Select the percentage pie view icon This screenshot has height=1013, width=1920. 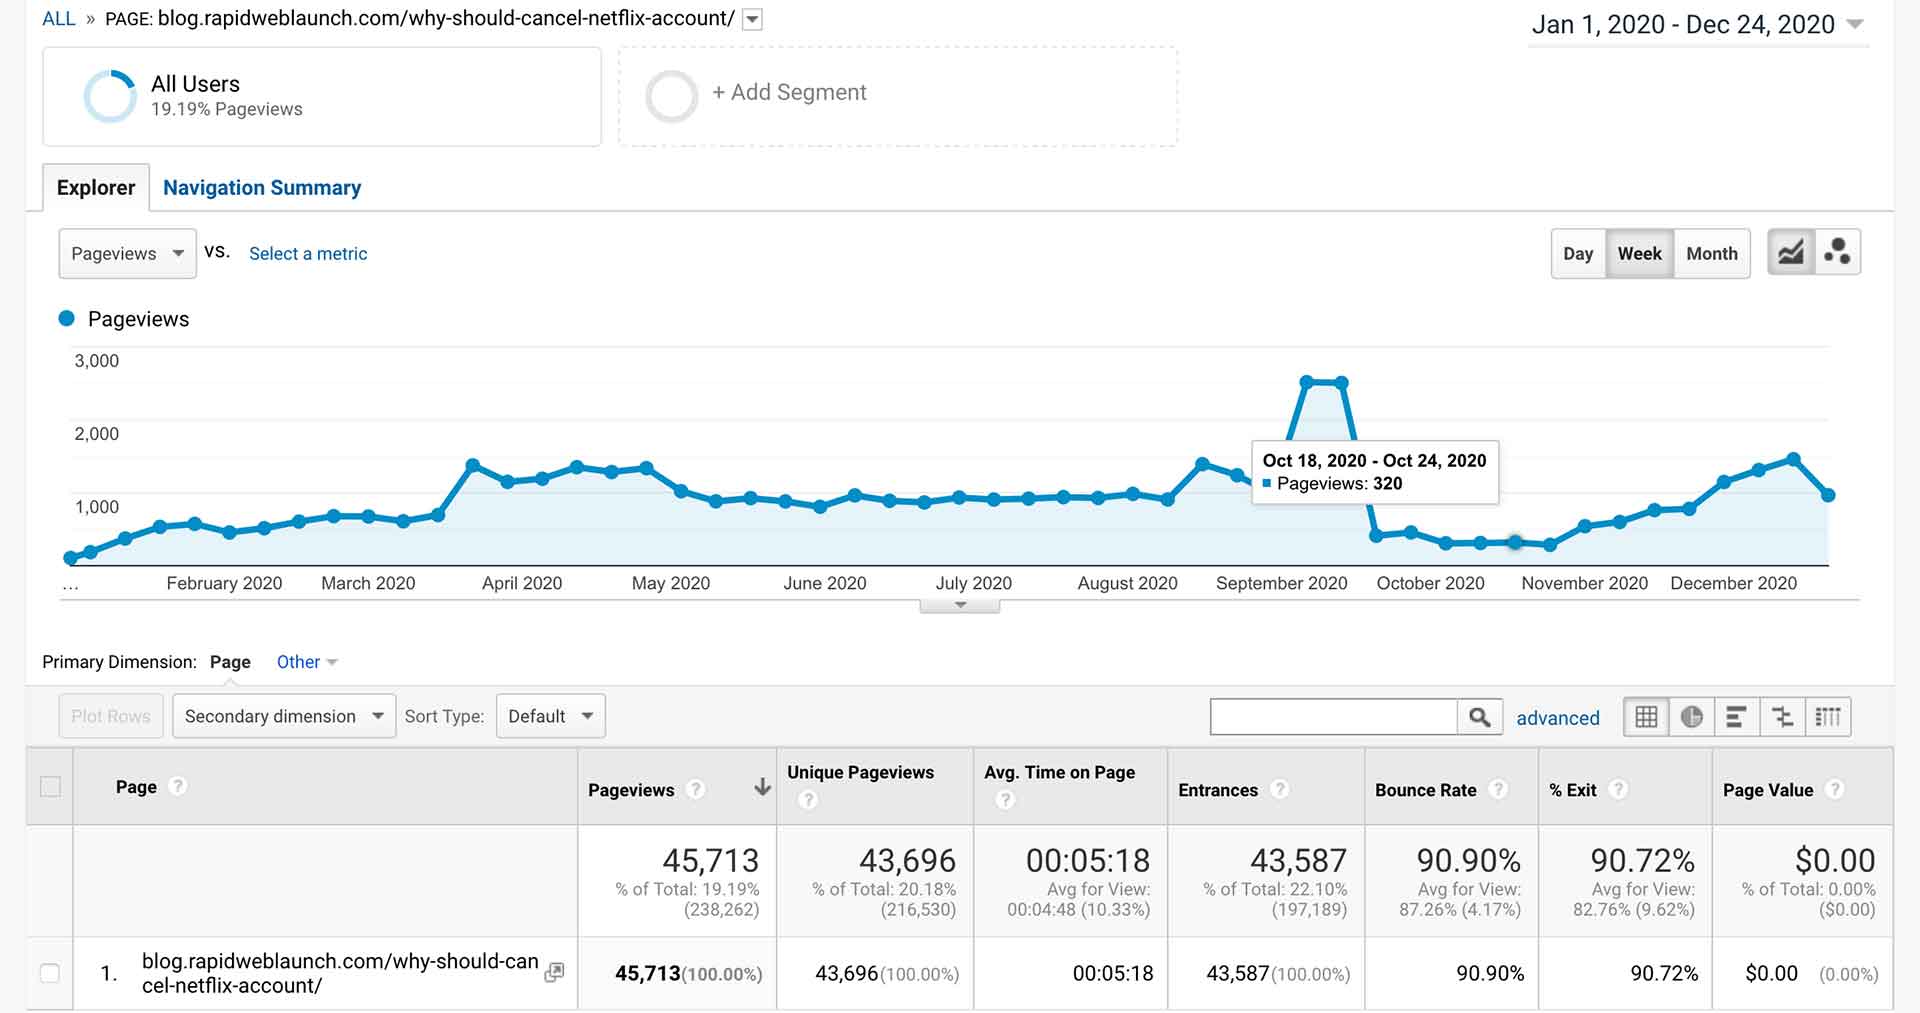click(1692, 717)
